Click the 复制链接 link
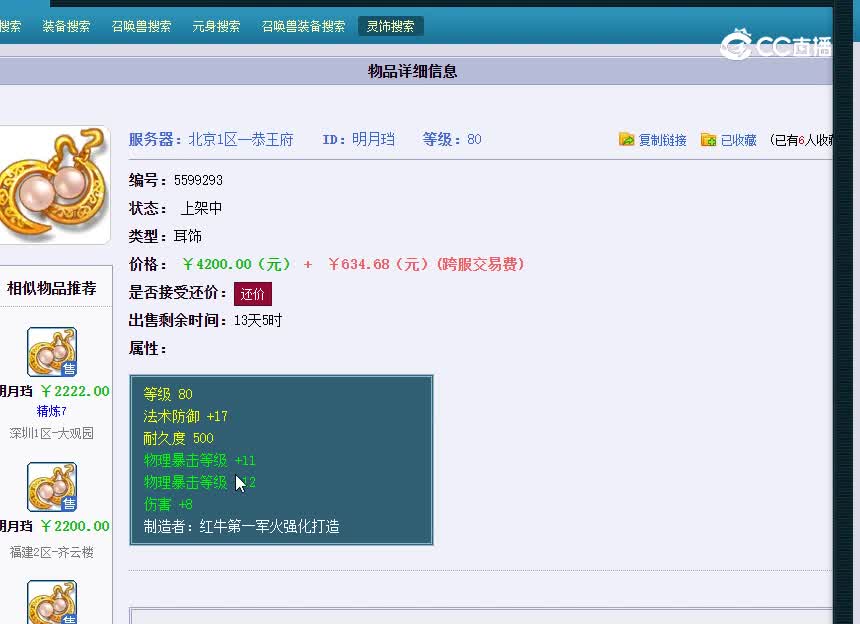 pos(663,140)
